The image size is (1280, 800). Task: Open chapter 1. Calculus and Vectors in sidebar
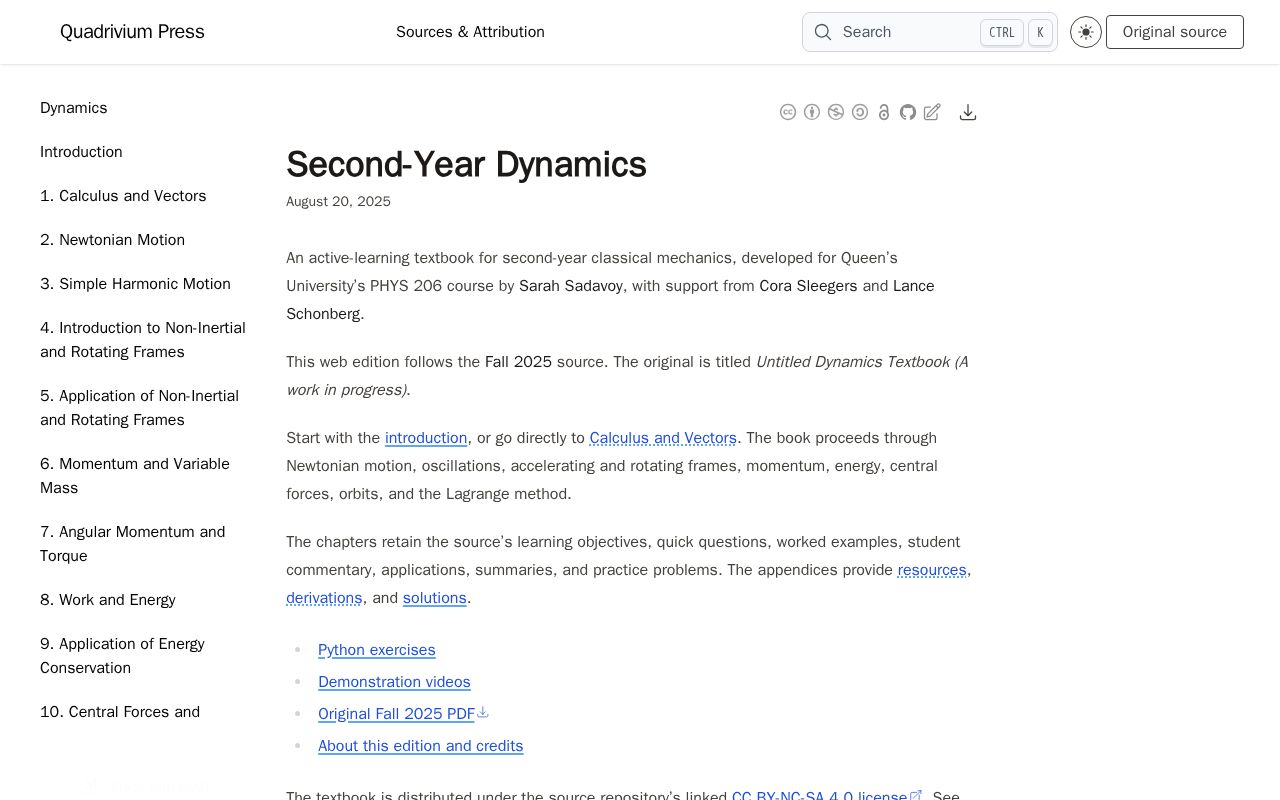[x=123, y=196]
